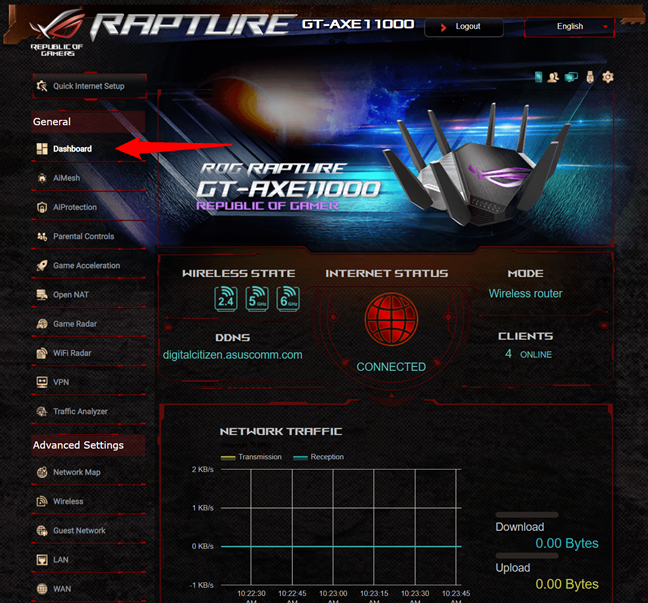Viewport: 648px width, 603px height.
Task: Click the GT-AXE11000 model name header
Action: [x=358, y=24]
